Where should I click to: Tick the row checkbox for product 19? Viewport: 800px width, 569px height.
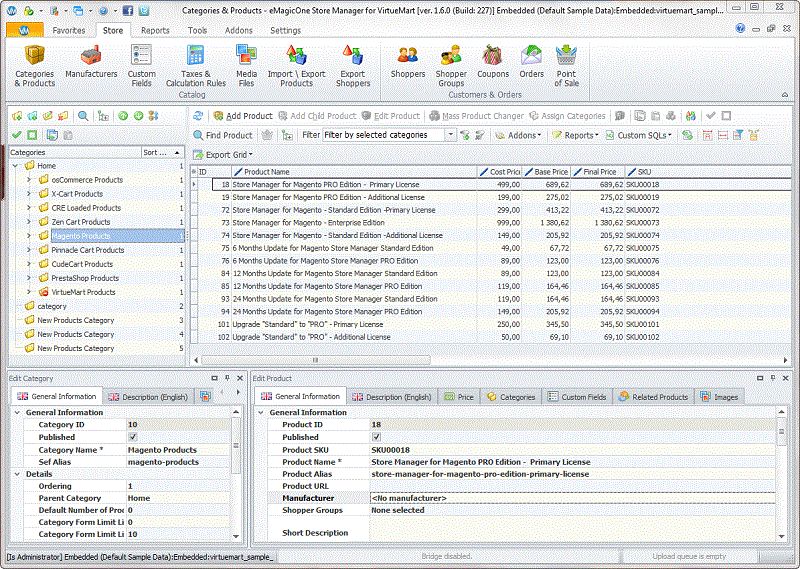point(194,197)
